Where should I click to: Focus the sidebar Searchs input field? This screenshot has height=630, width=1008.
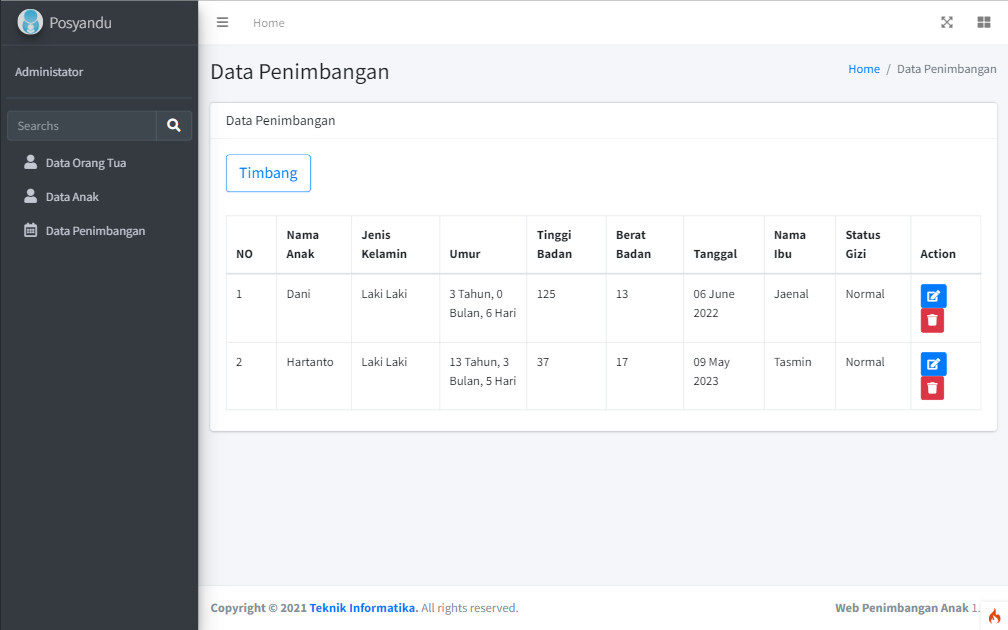[x=81, y=126]
